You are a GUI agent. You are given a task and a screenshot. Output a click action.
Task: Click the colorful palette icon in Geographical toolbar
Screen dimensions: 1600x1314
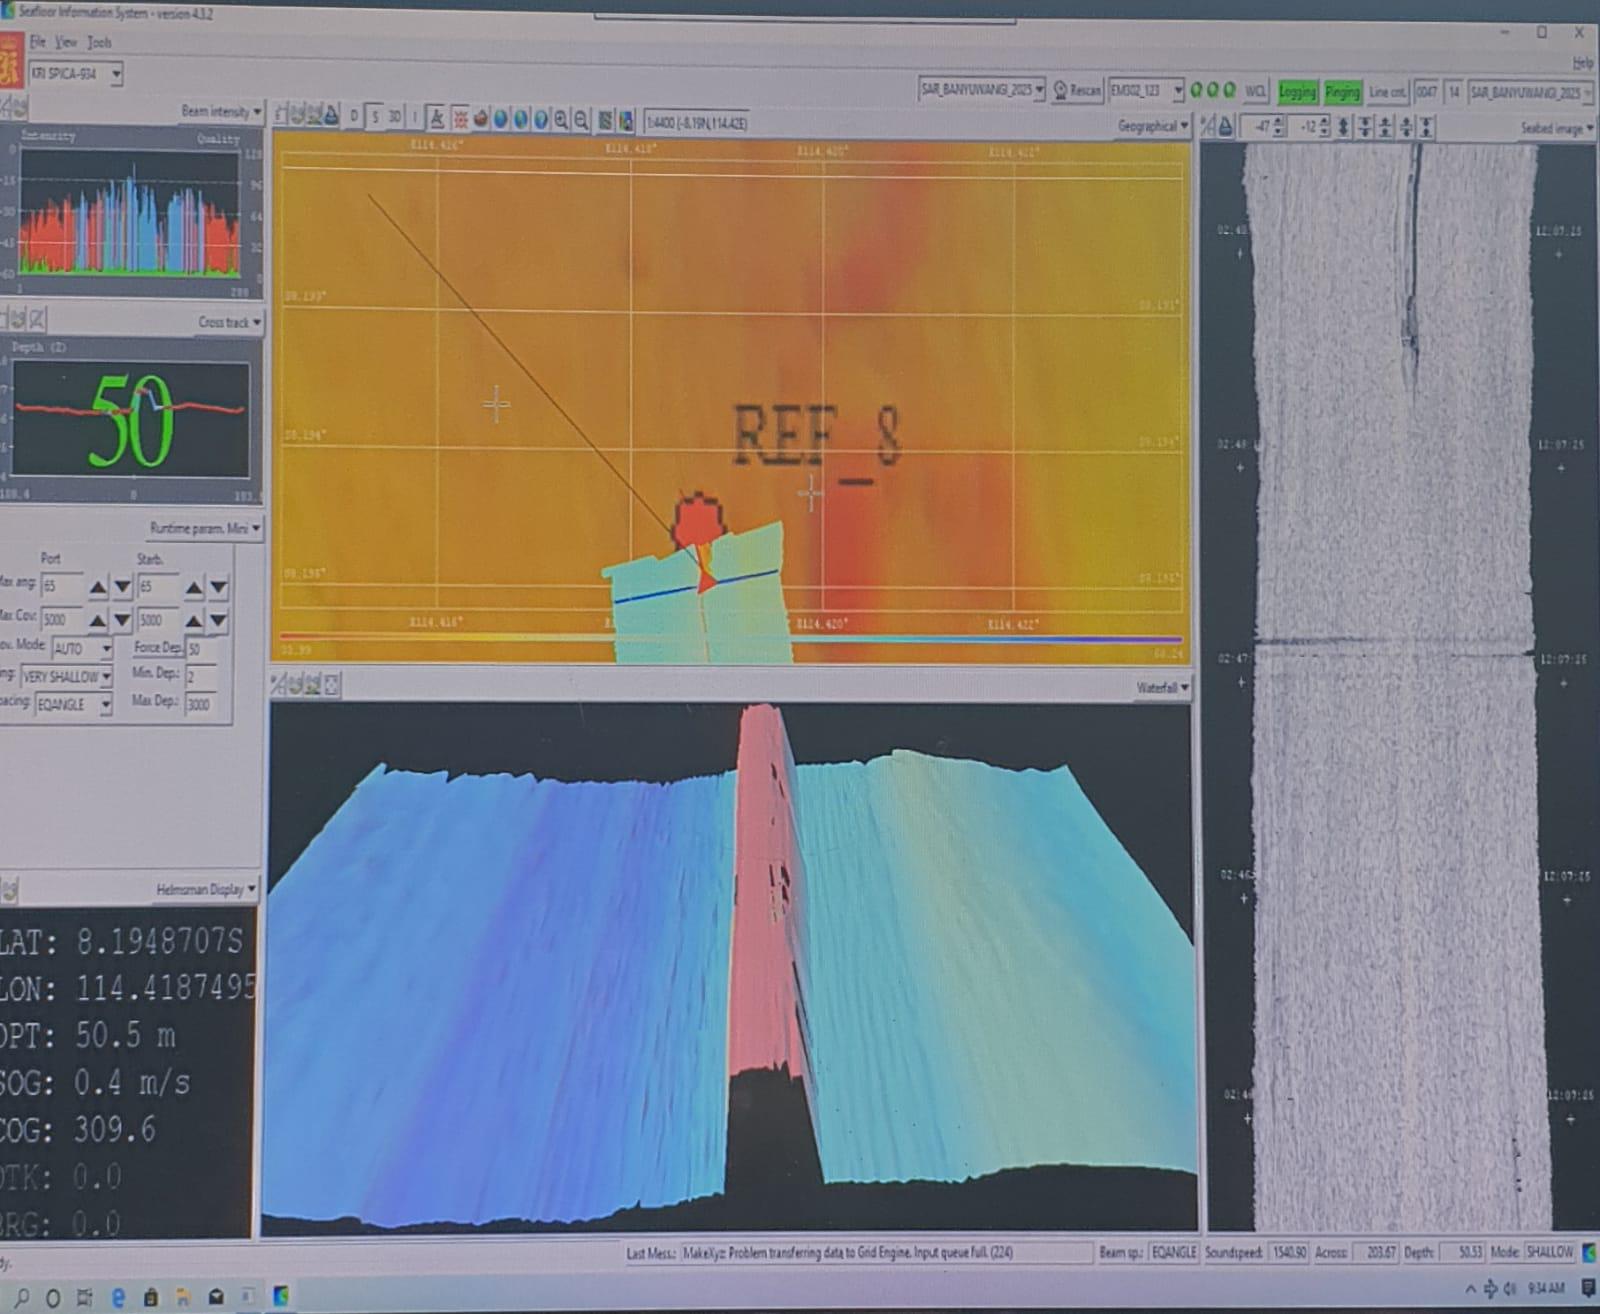[x=626, y=121]
